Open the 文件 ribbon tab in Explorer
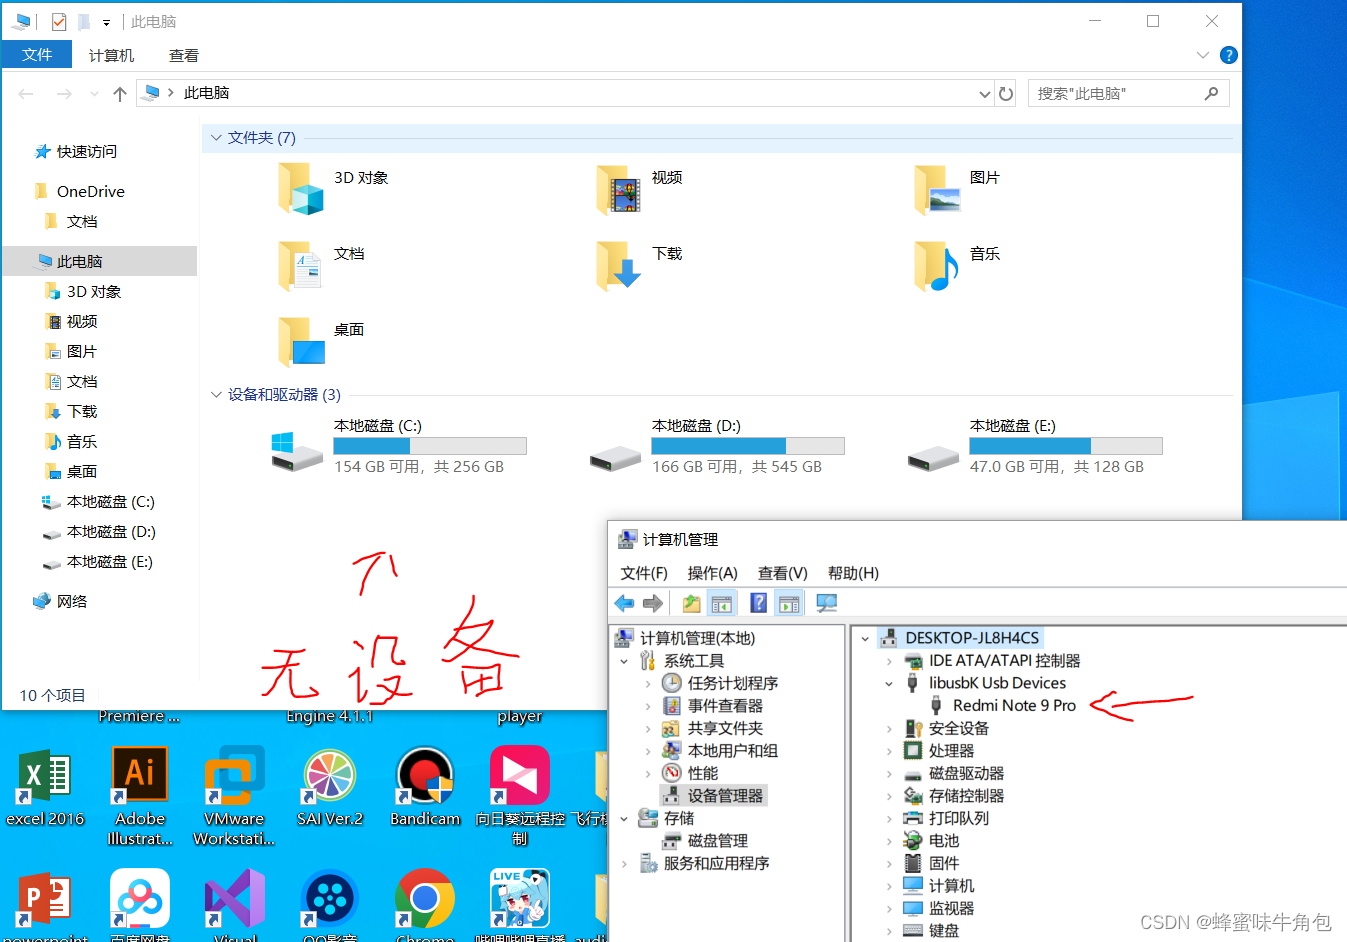This screenshot has width=1347, height=942. [37, 55]
